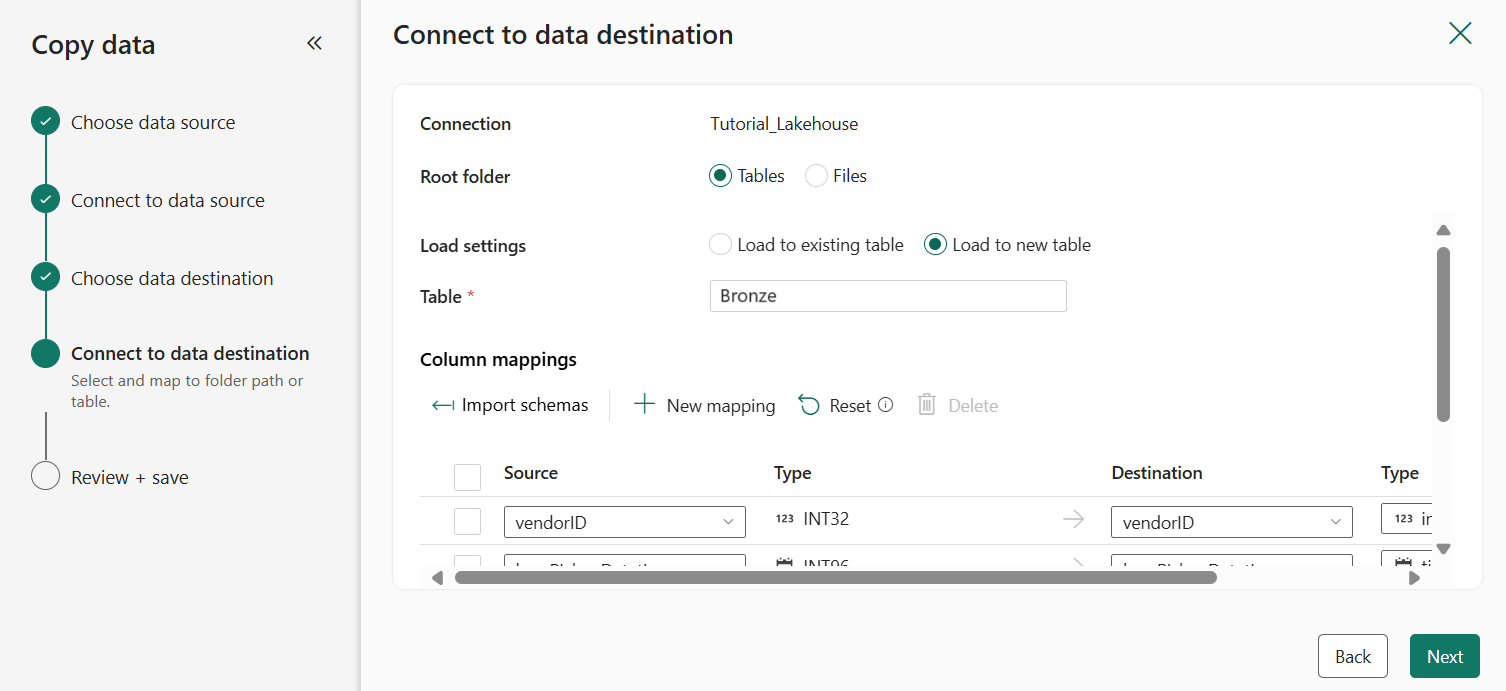1506x691 pixels.
Task: Click the Table name input field
Action: 887,296
